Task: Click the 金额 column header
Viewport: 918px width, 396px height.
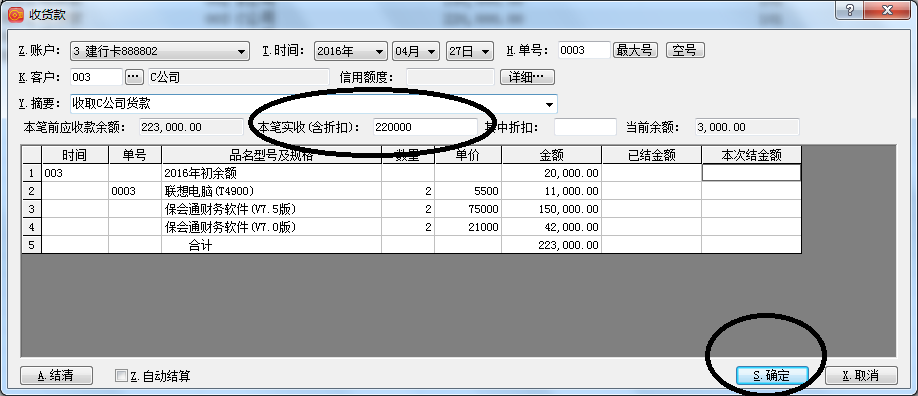Action: [x=552, y=155]
